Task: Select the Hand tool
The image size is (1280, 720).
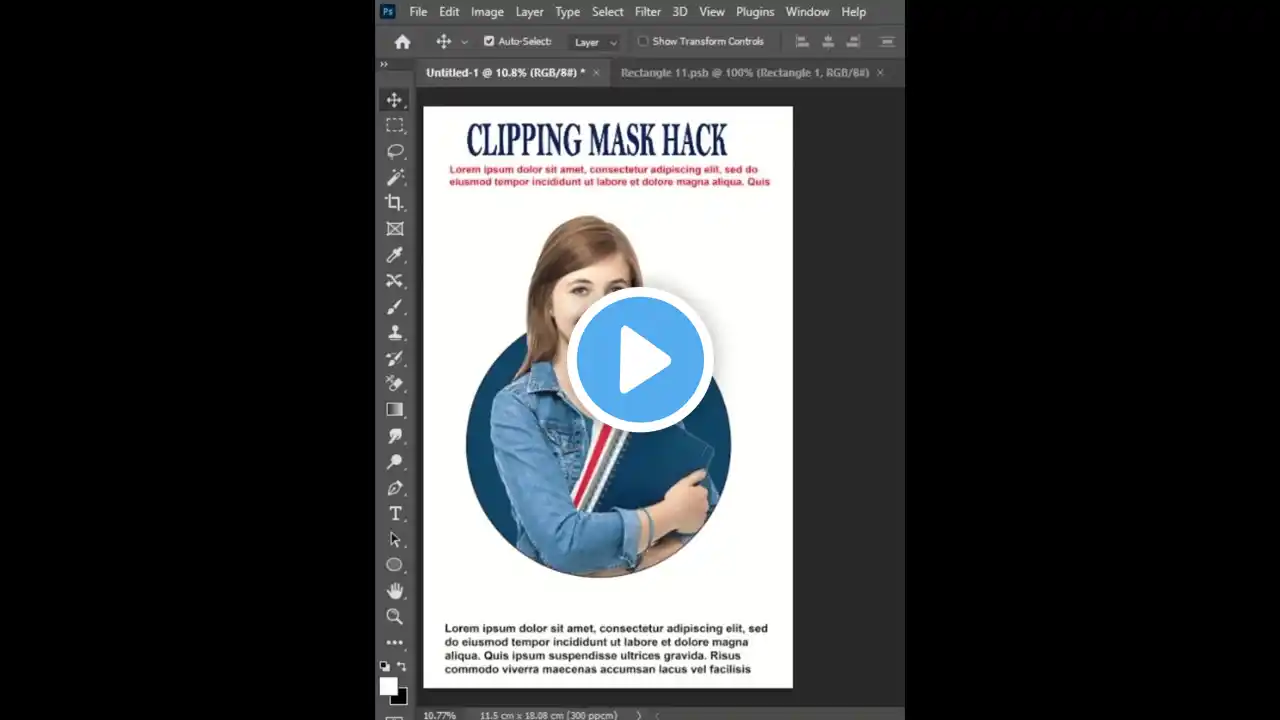Action: [395, 591]
